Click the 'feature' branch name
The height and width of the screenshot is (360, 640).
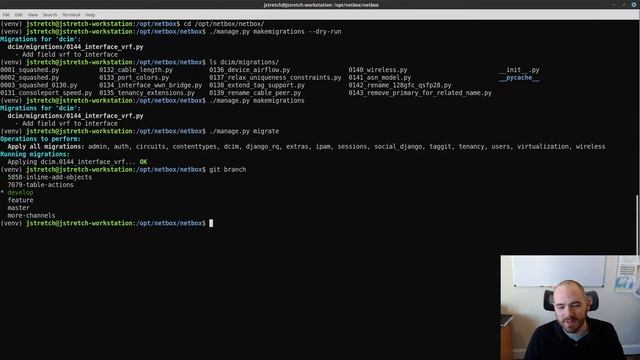pos(20,200)
